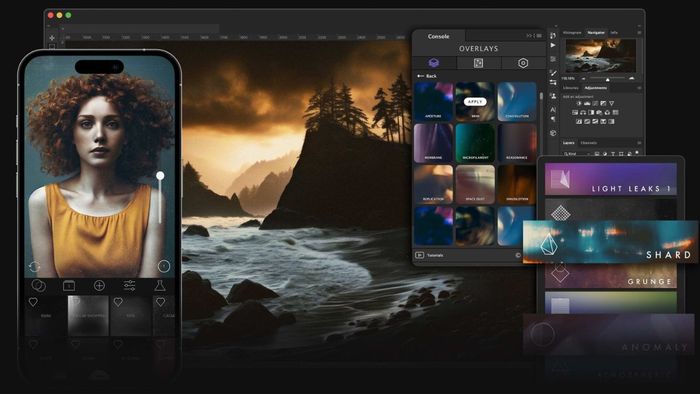Tap the phone overlapping circles blend icon
This screenshot has height=394, width=700.
pyautogui.click(x=38, y=285)
